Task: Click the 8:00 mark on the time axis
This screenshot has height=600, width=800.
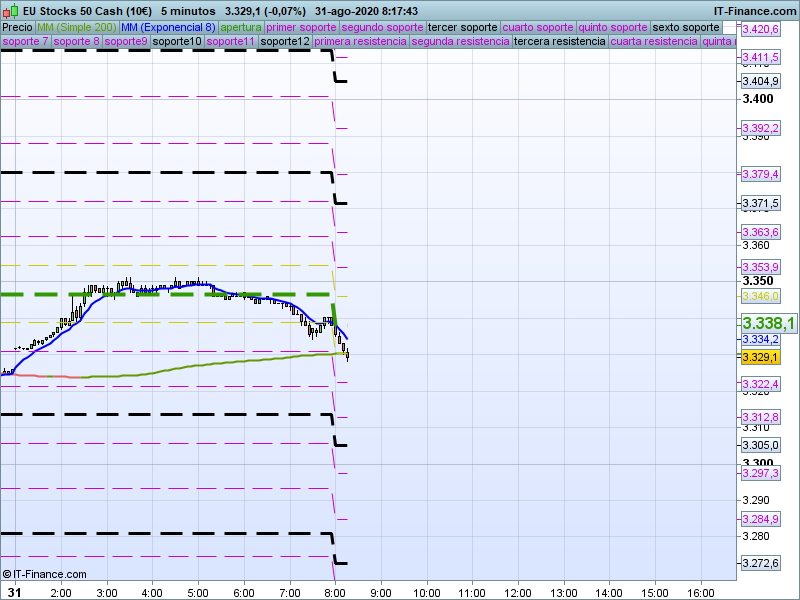Action: tap(335, 592)
